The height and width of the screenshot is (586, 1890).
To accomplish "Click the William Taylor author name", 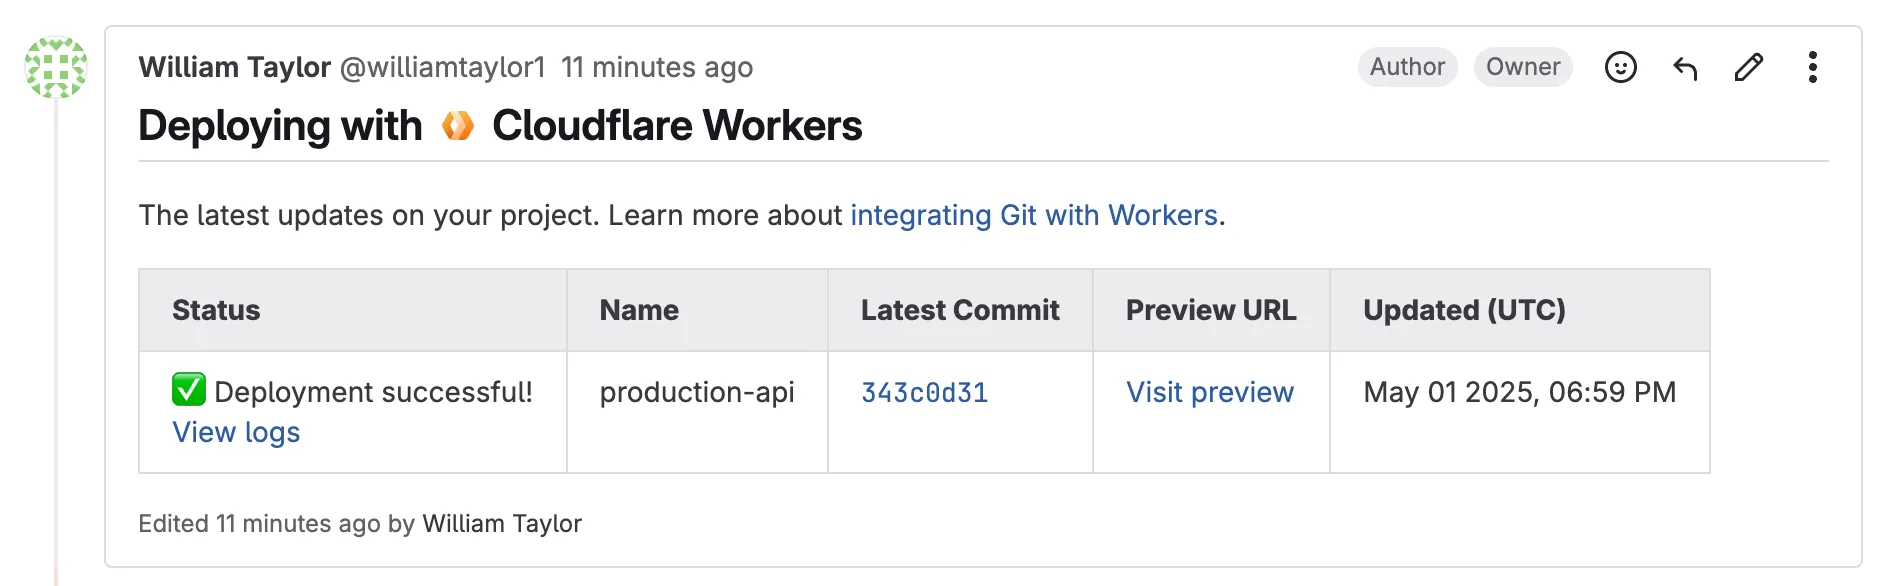I will point(234,67).
